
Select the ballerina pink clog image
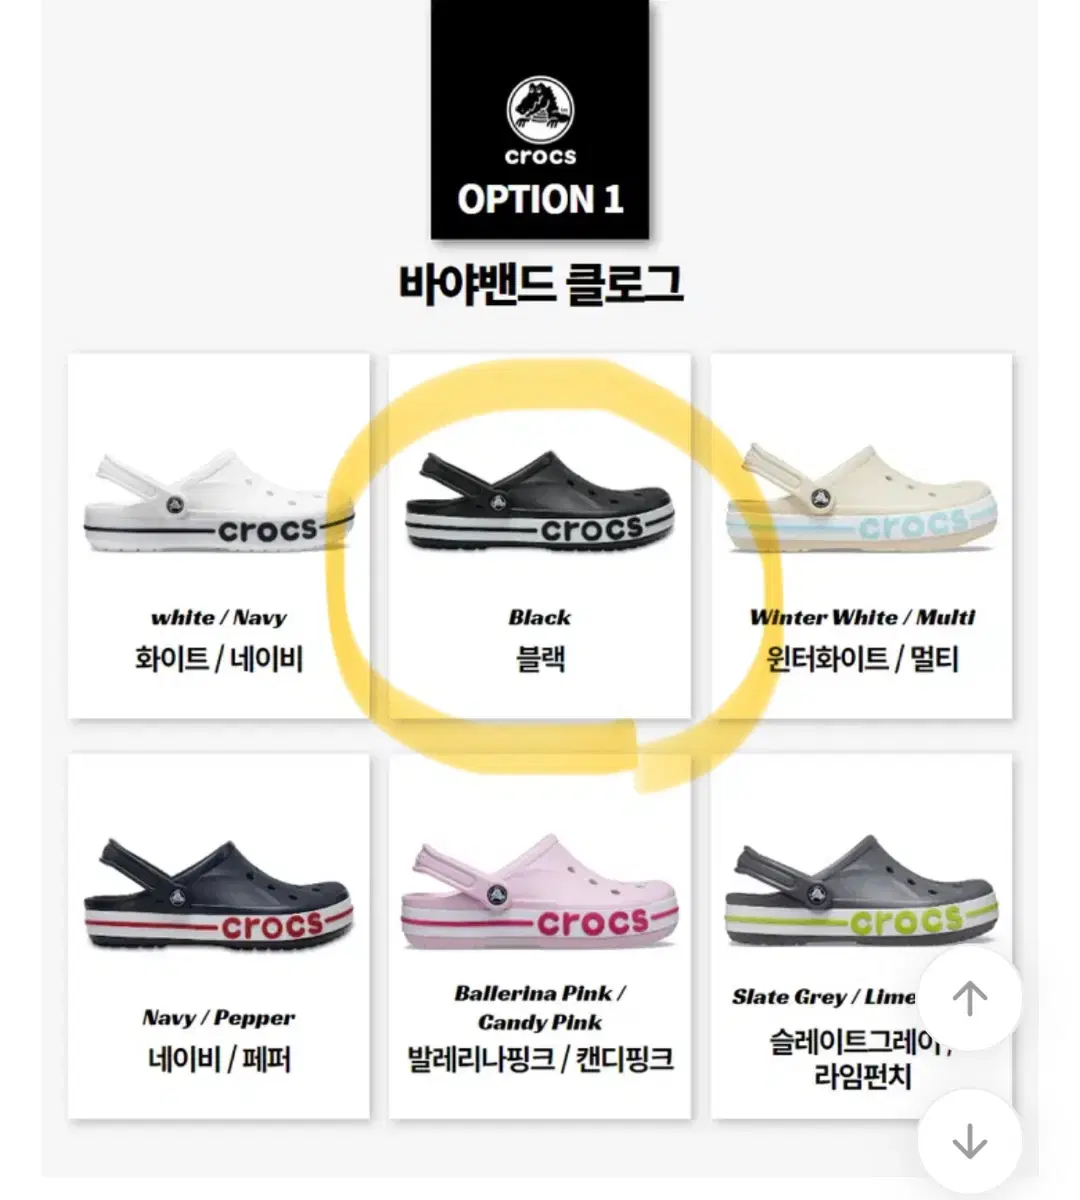pyautogui.click(x=540, y=891)
